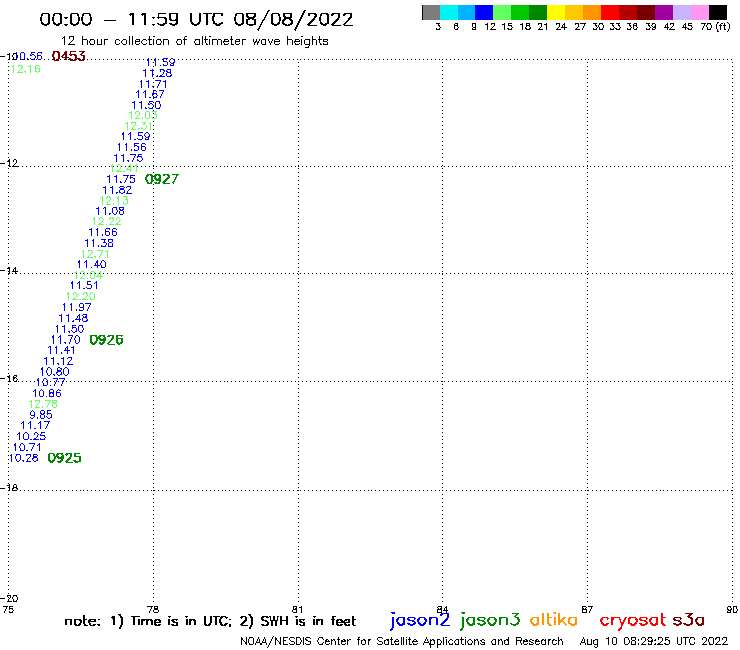Select the wave height value 10.71

point(27,447)
